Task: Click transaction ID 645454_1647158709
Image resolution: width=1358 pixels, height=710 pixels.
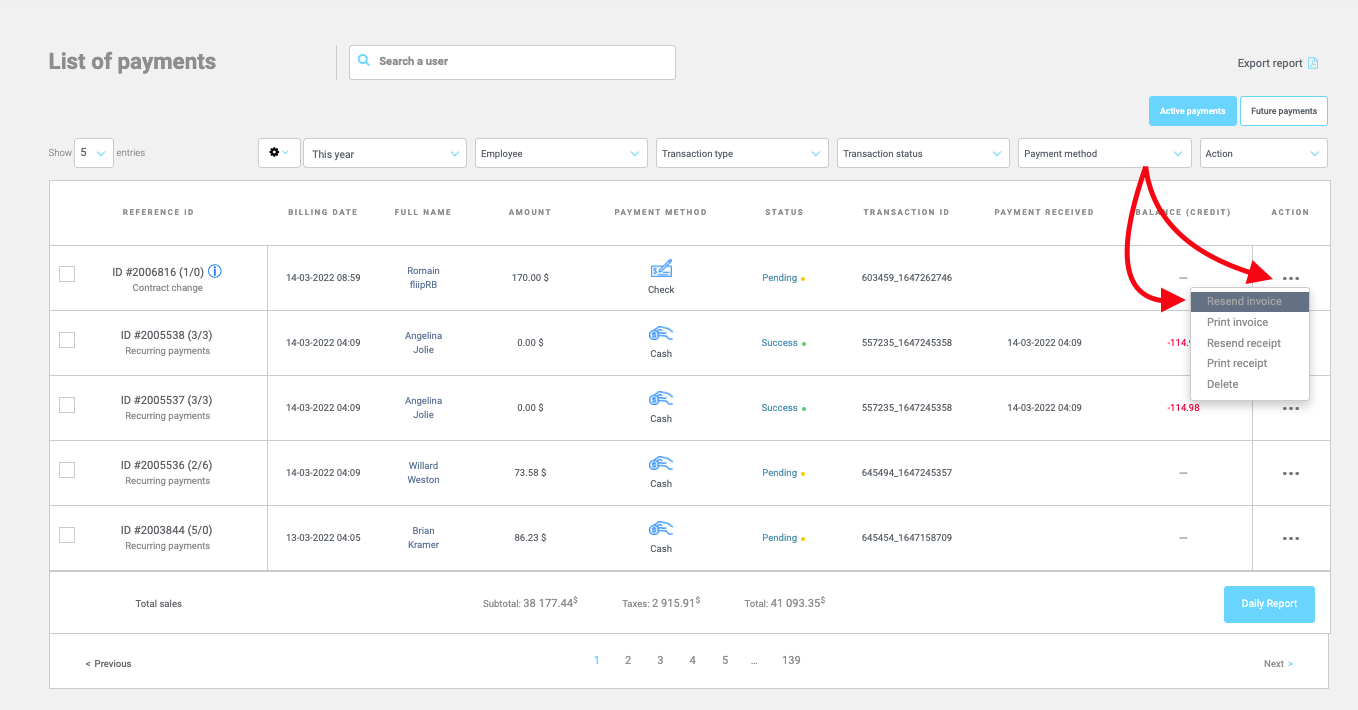Action: [907, 538]
